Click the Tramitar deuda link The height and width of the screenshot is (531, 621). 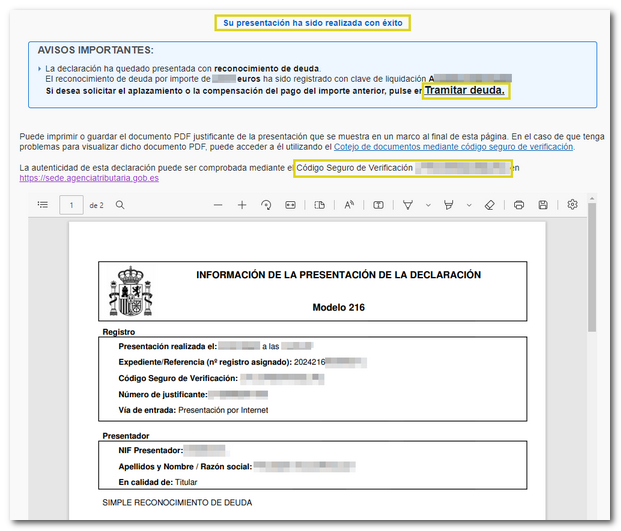(x=465, y=91)
